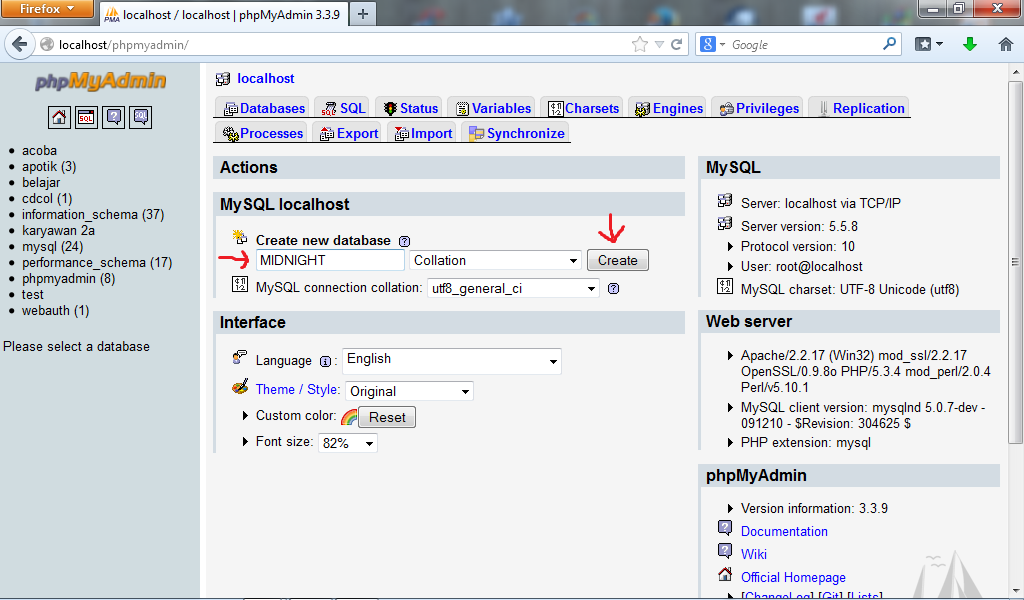Viewport: 1024px width, 600px height.
Task: Open the Export tab
Action: point(349,133)
